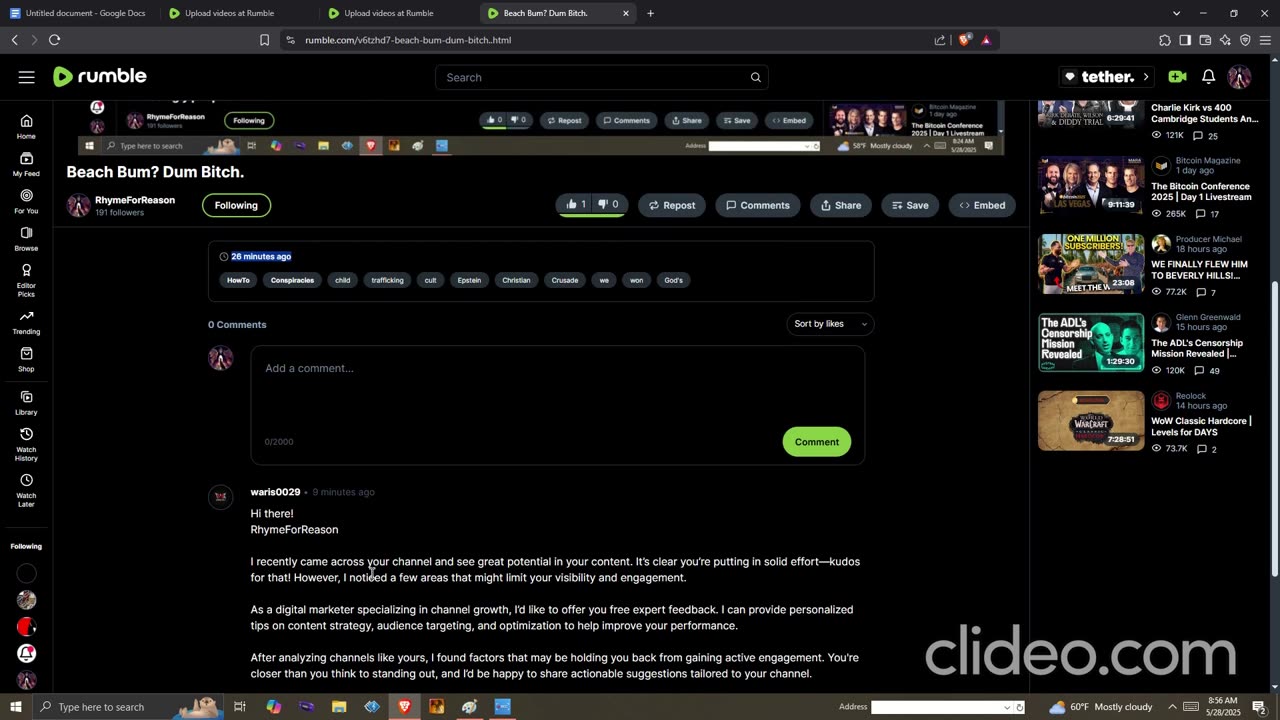Go to Home in the sidebar
This screenshot has width=1280, height=720.
26,126
